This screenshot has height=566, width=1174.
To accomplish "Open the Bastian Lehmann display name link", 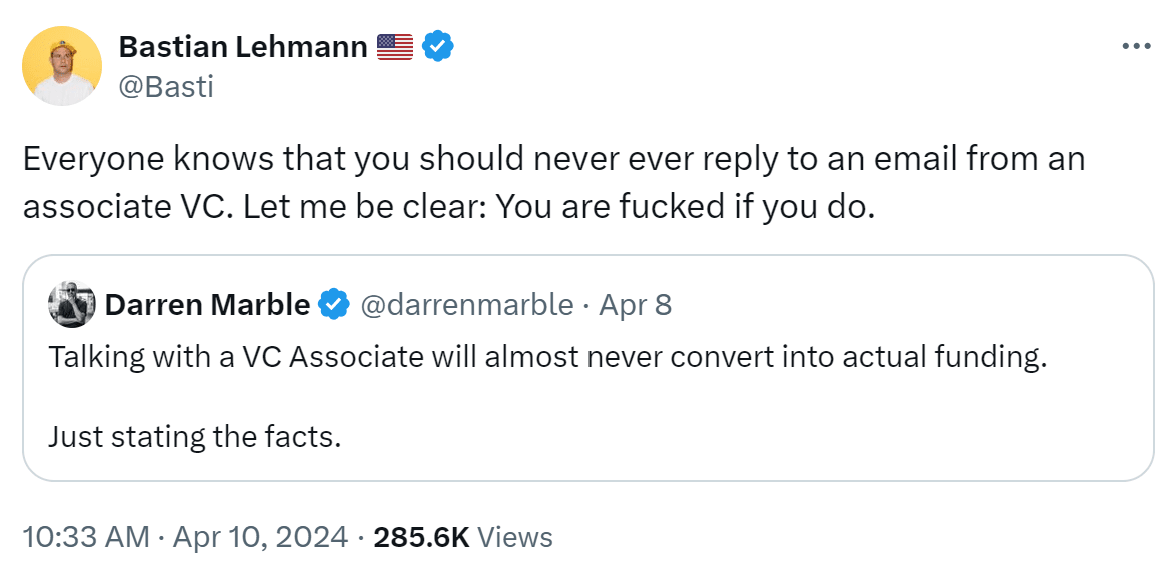I will (242, 46).
